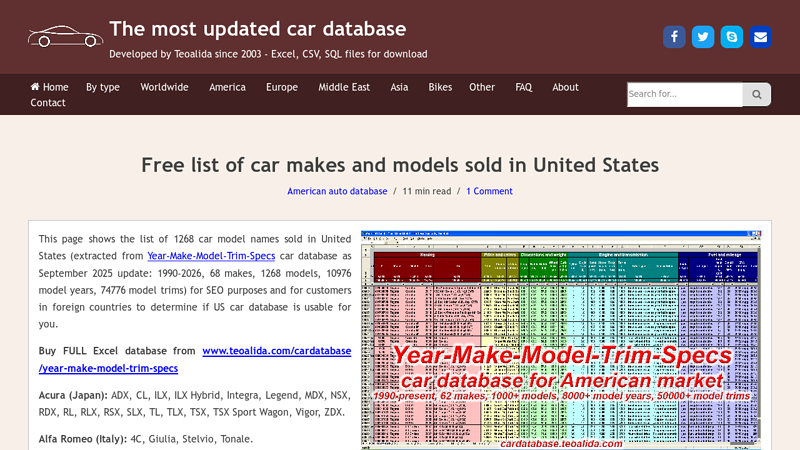Open the email envelope icon

pos(760,37)
